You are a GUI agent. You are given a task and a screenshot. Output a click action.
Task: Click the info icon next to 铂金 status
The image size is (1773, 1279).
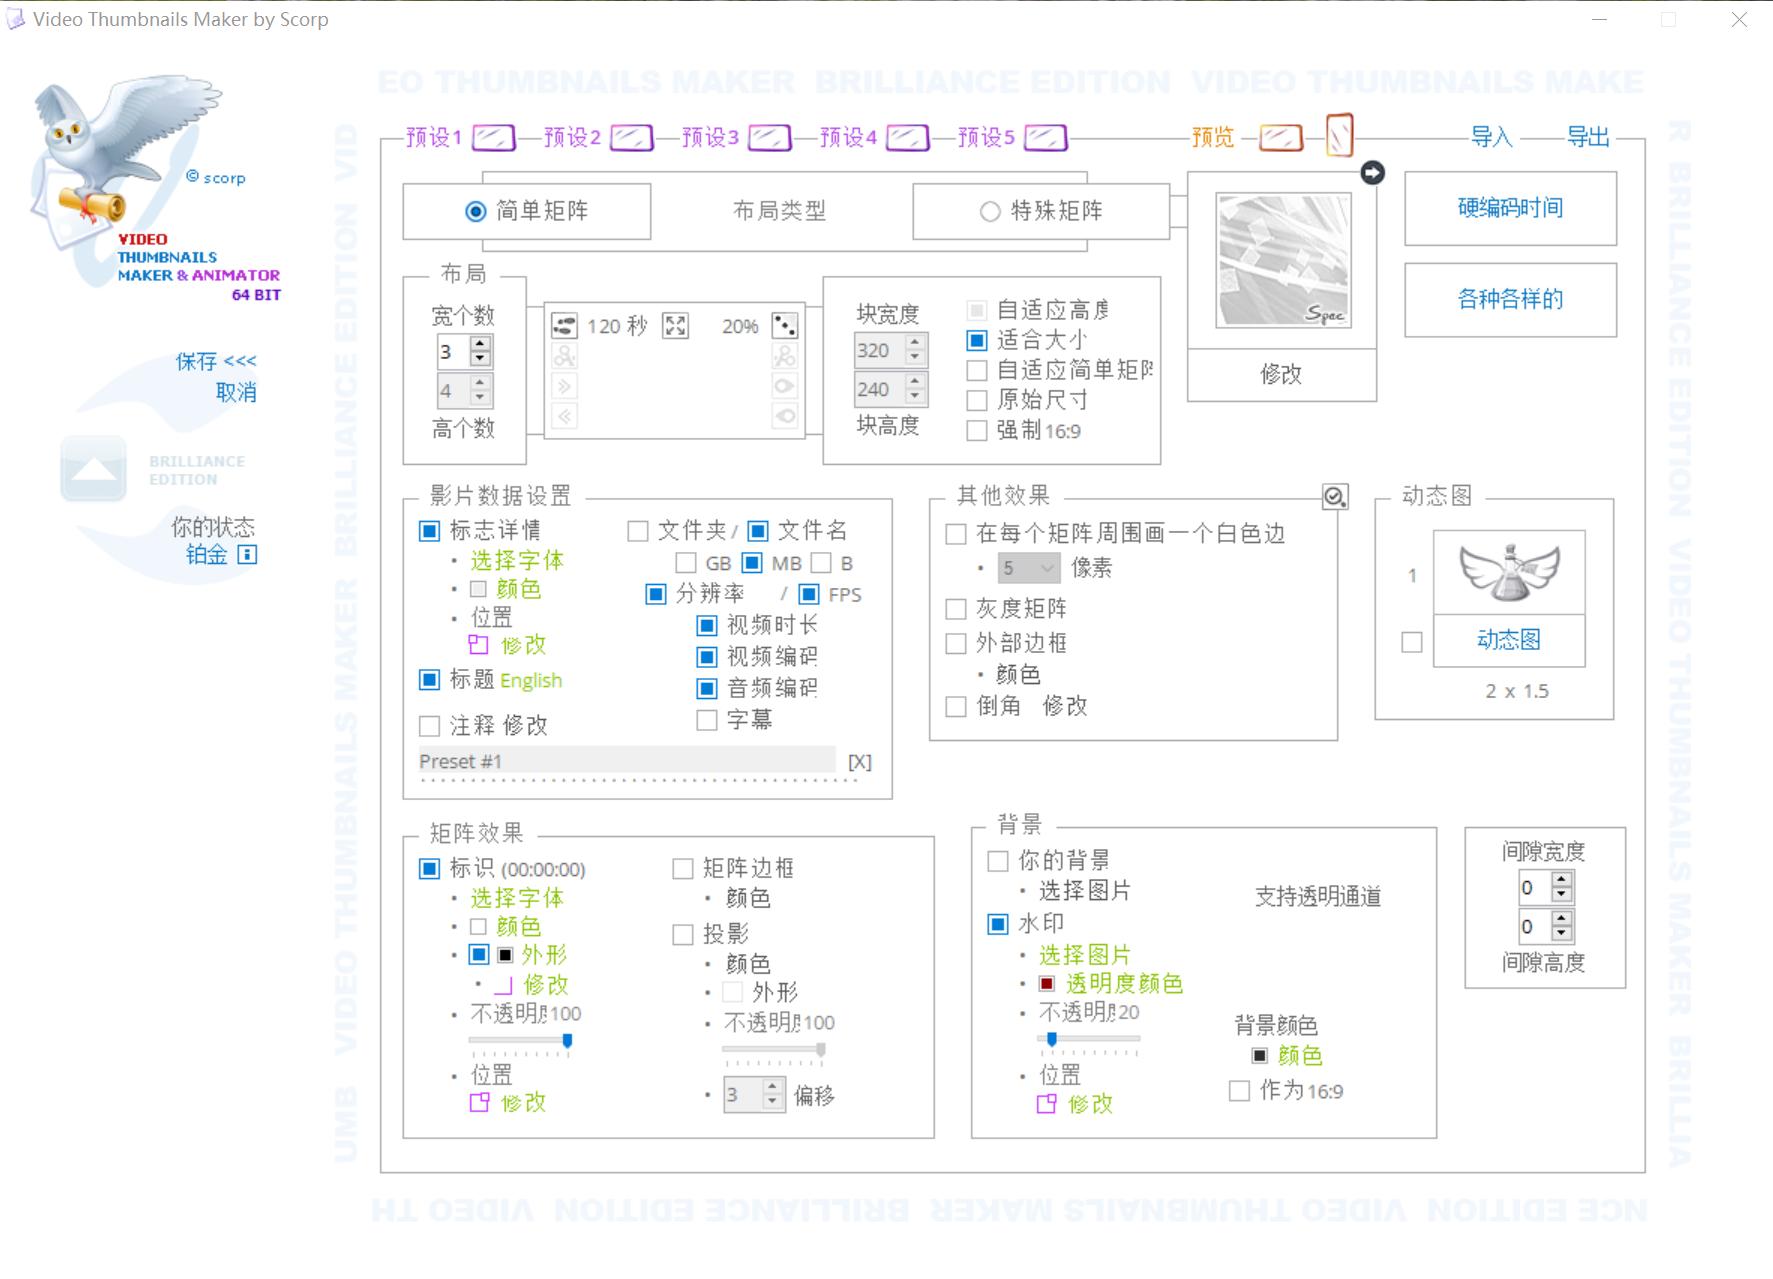click(x=247, y=554)
